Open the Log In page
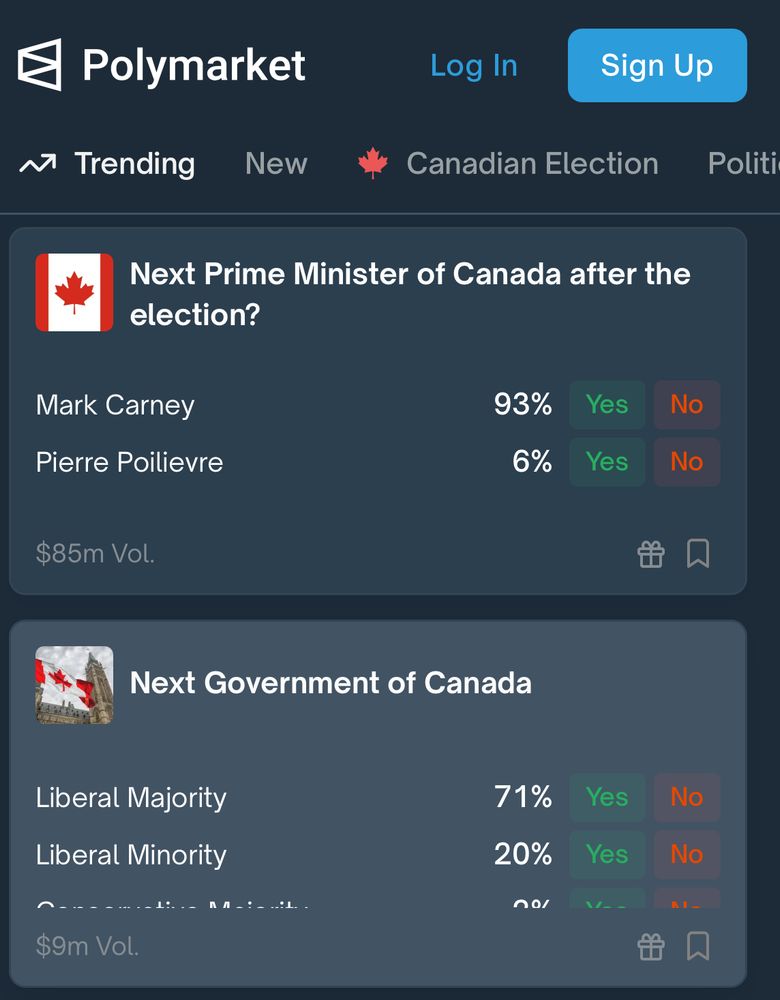Image resolution: width=780 pixels, height=1000 pixels. click(x=474, y=65)
